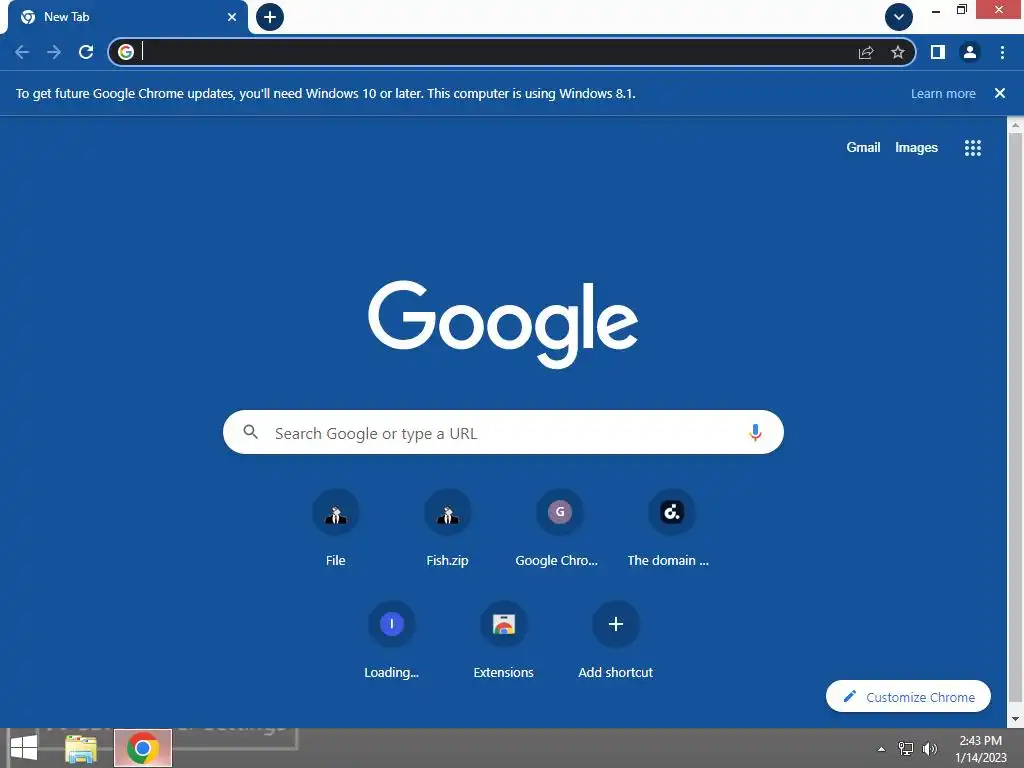Viewport: 1024px width, 768px height.
Task: Open Google apps grid
Action: point(973,148)
